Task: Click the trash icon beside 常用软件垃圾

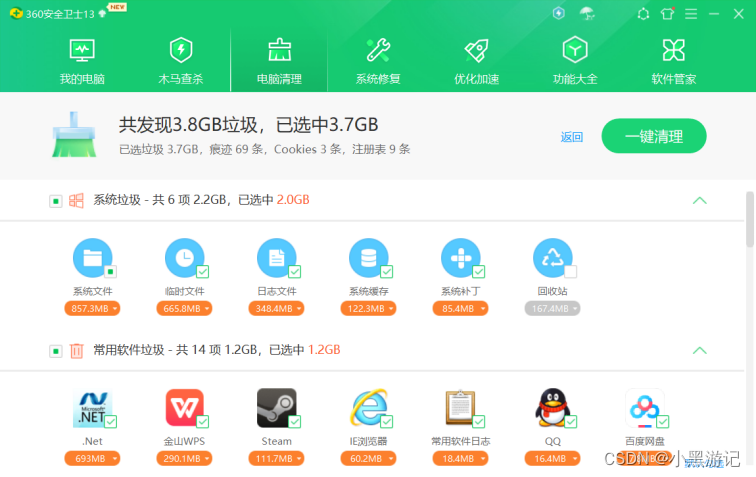Action: pos(76,351)
